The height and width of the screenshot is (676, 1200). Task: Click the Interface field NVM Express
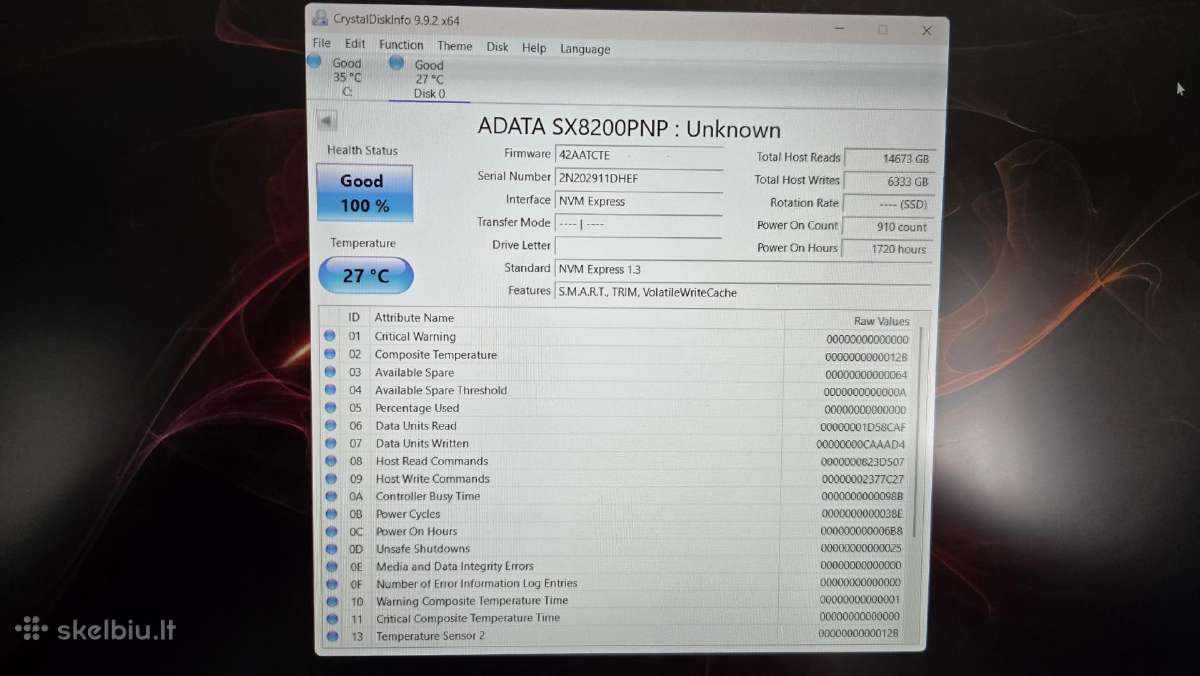[x=638, y=201]
